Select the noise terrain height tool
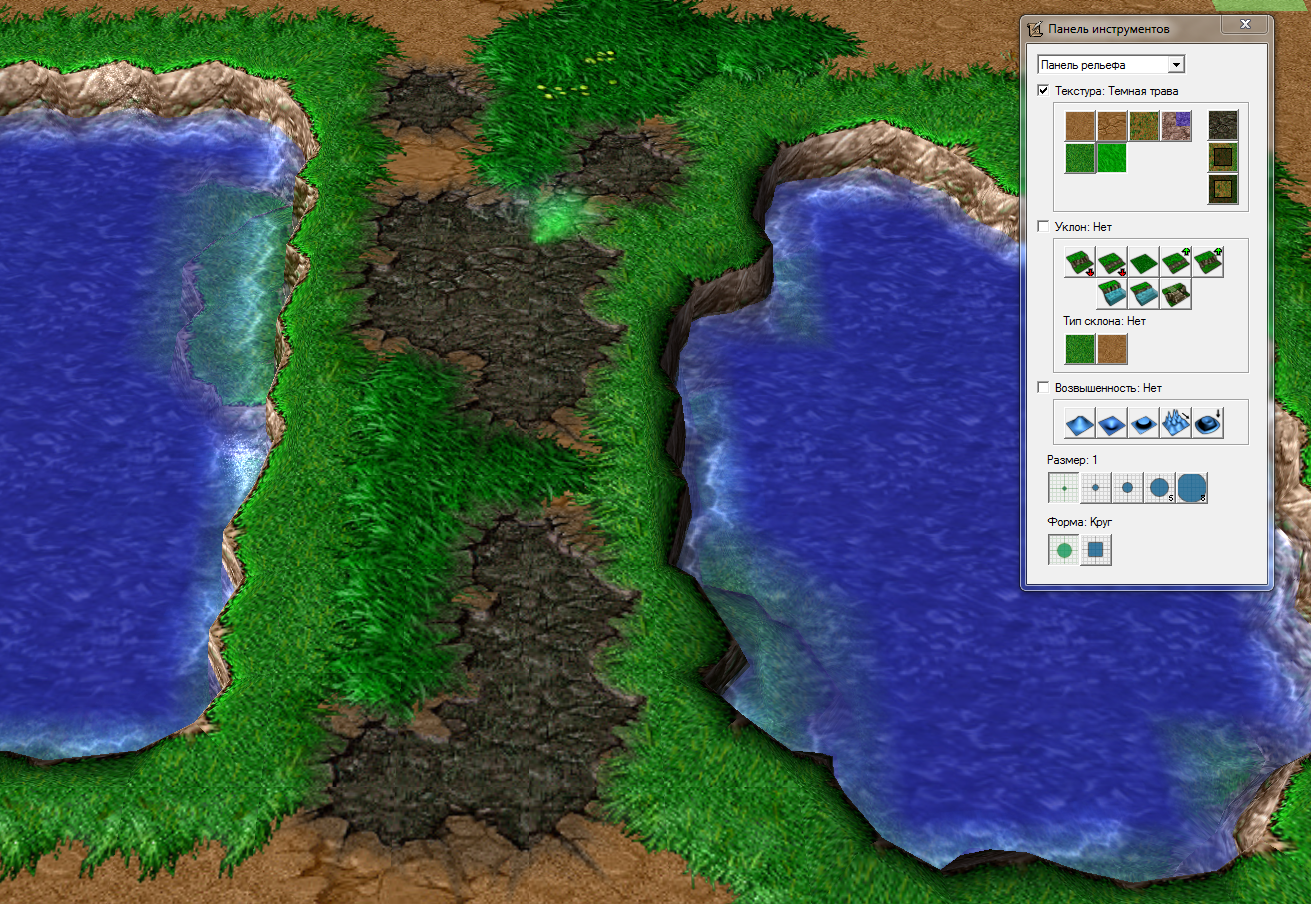The width and height of the screenshot is (1311, 904). click(x=1176, y=423)
